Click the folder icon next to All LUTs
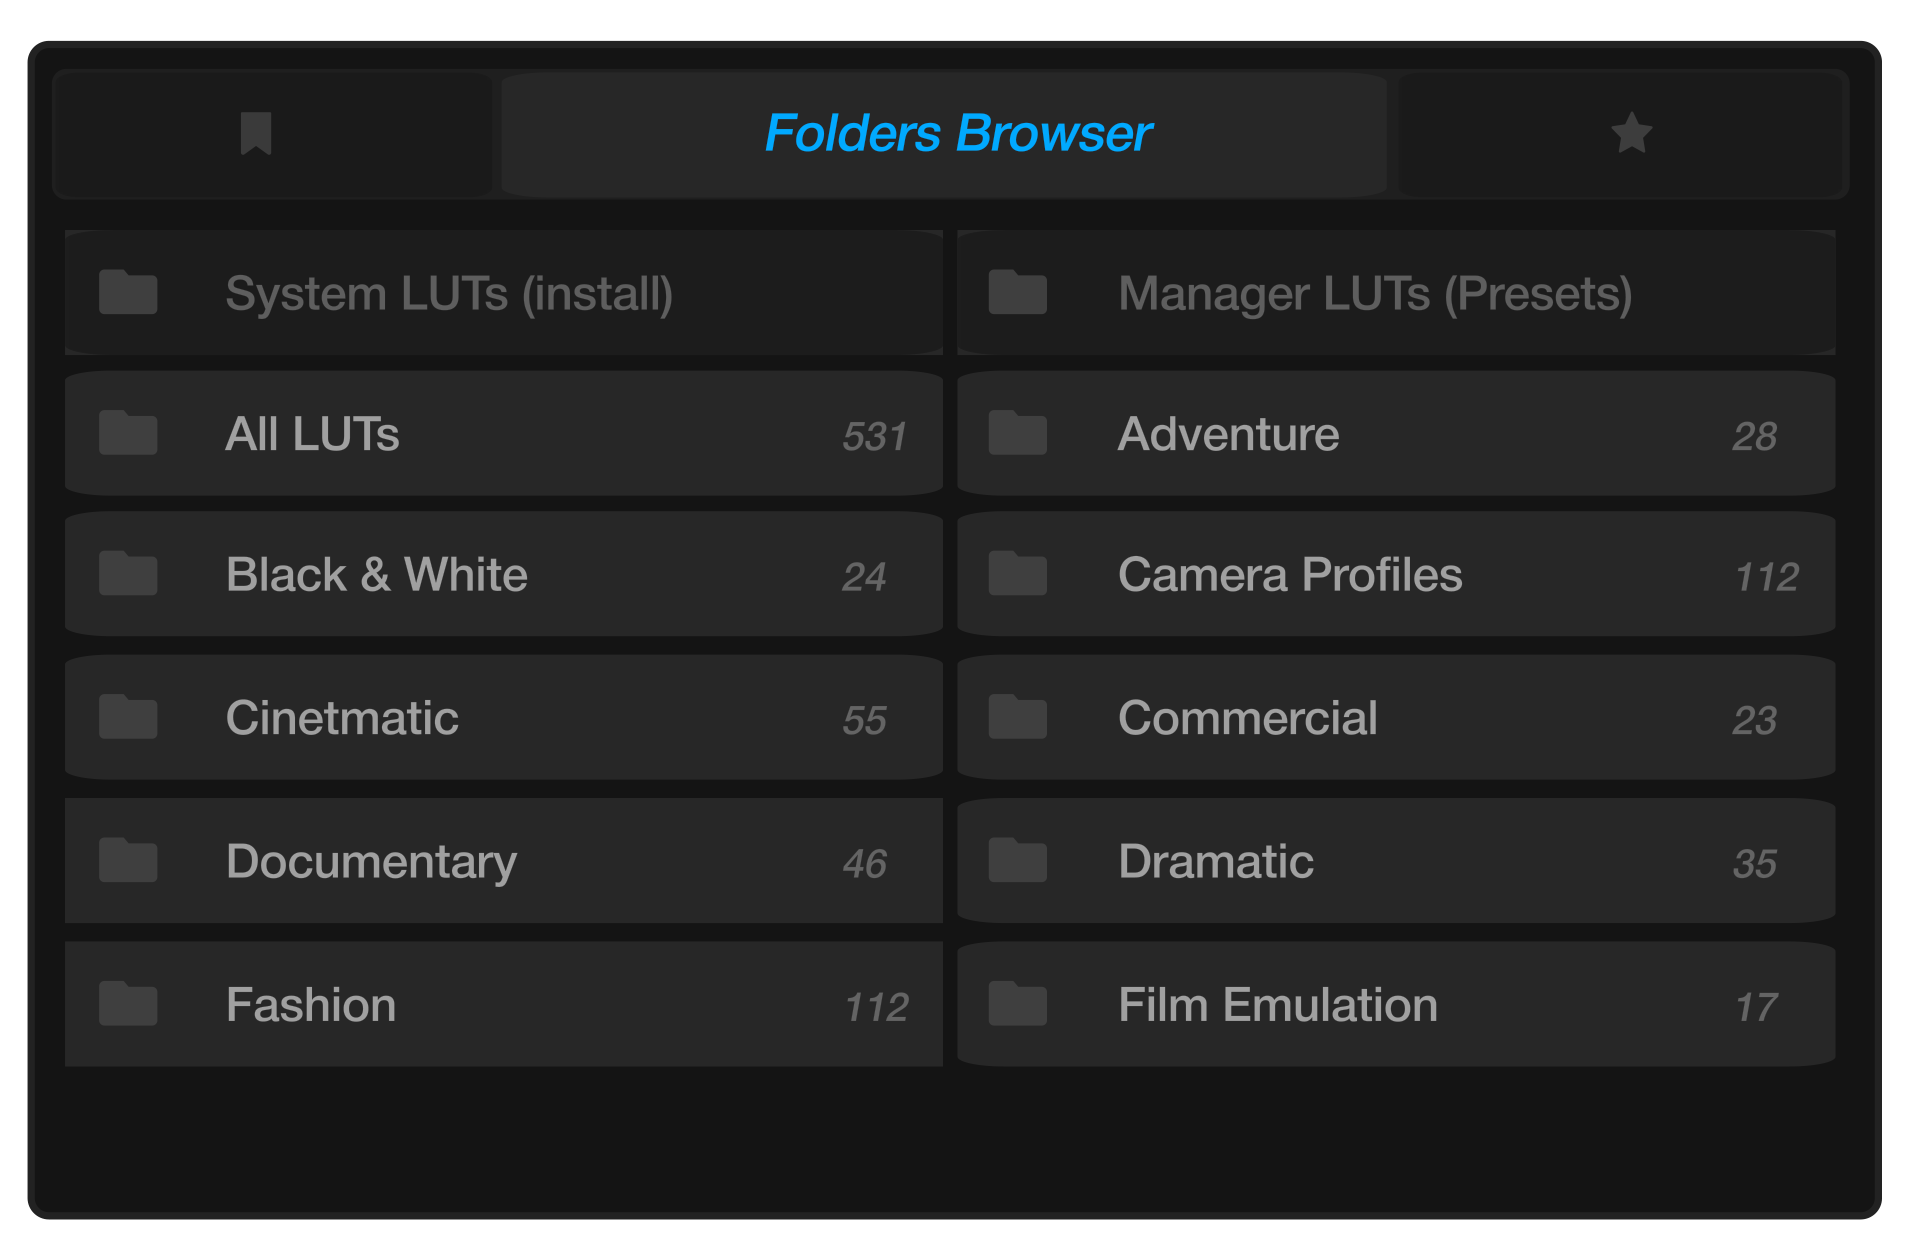This screenshot has width=1906, height=1238. 127,433
